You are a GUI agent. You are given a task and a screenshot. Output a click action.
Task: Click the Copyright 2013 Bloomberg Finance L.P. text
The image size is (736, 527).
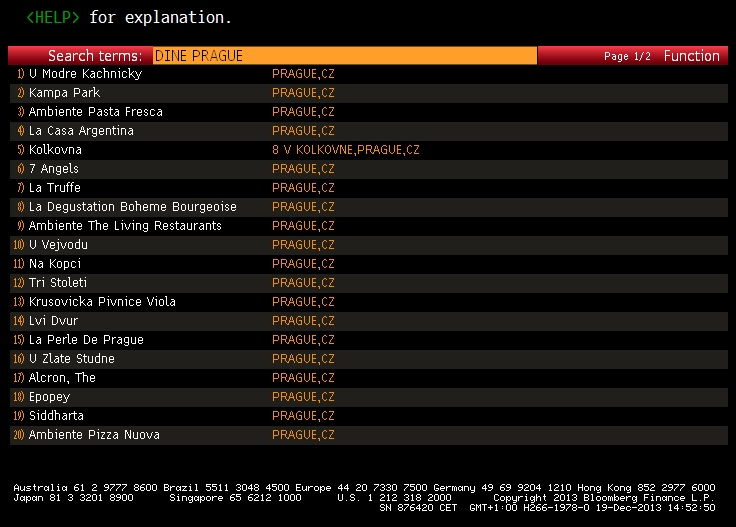point(604,498)
